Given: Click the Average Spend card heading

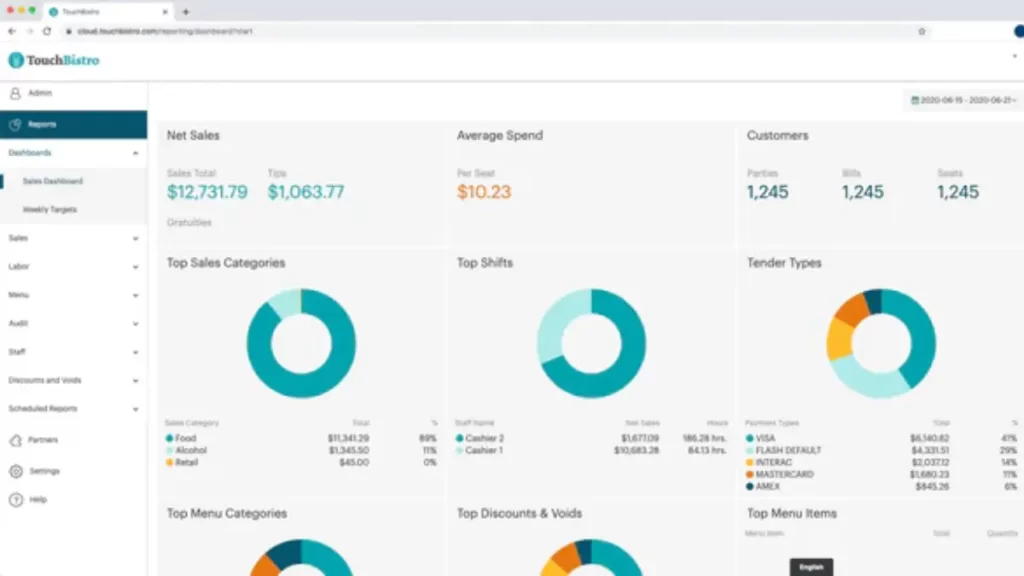Looking at the screenshot, I should coord(500,135).
